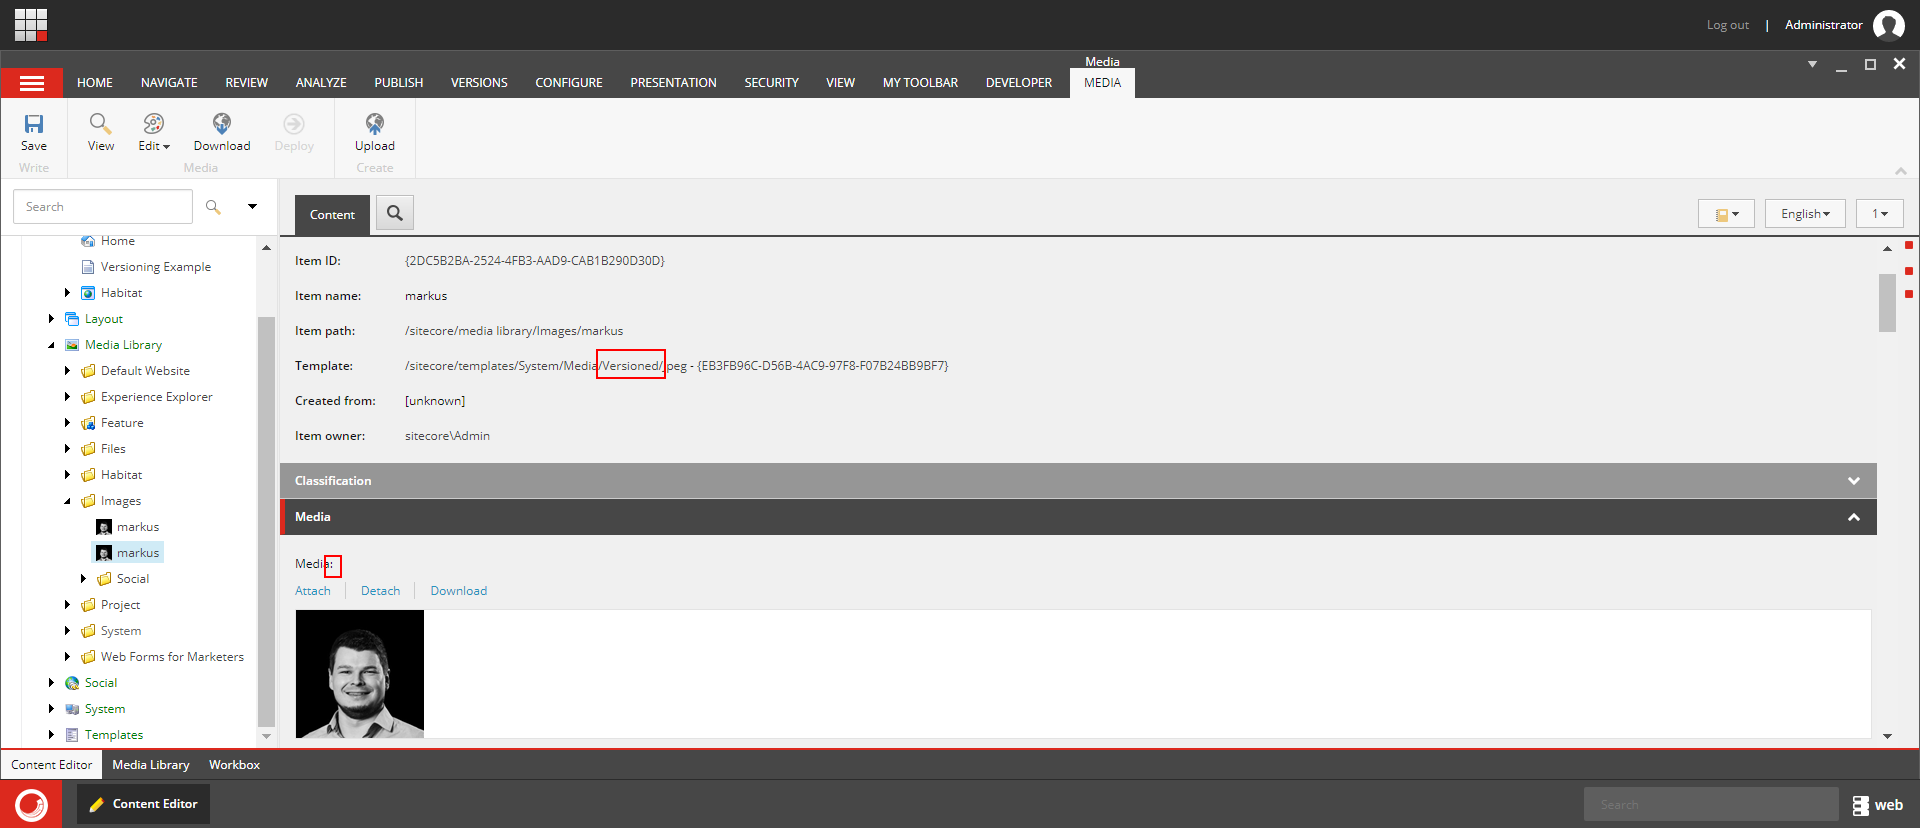Click the Detach media link

click(x=380, y=591)
